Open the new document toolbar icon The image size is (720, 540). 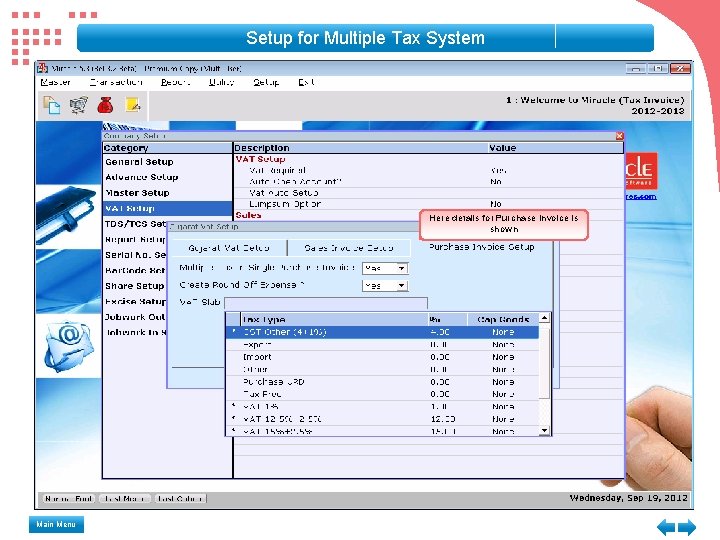(x=51, y=105)
